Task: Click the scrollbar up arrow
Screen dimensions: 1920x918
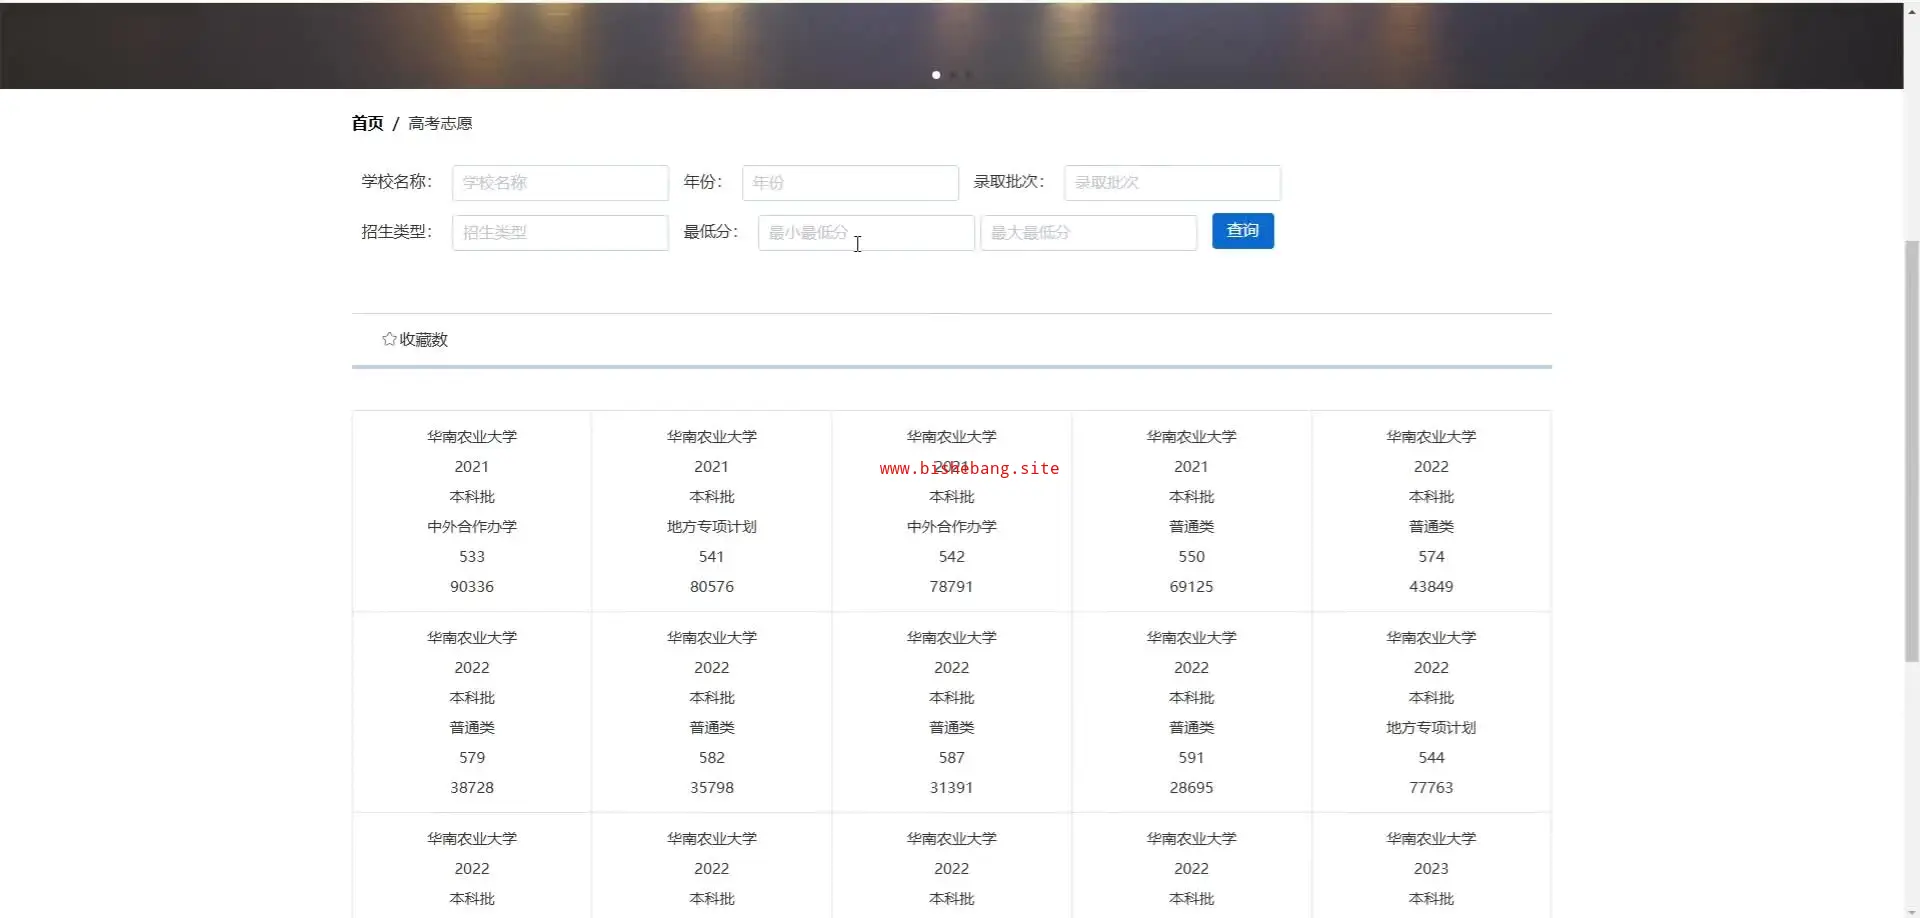Action: [1911, 8]
